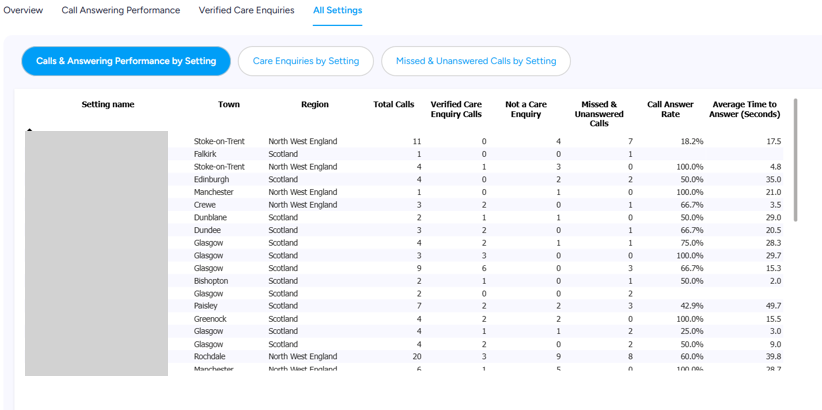Sort table by Region column
This screenshot has height=410, width=822.
[x=315, y=104]
